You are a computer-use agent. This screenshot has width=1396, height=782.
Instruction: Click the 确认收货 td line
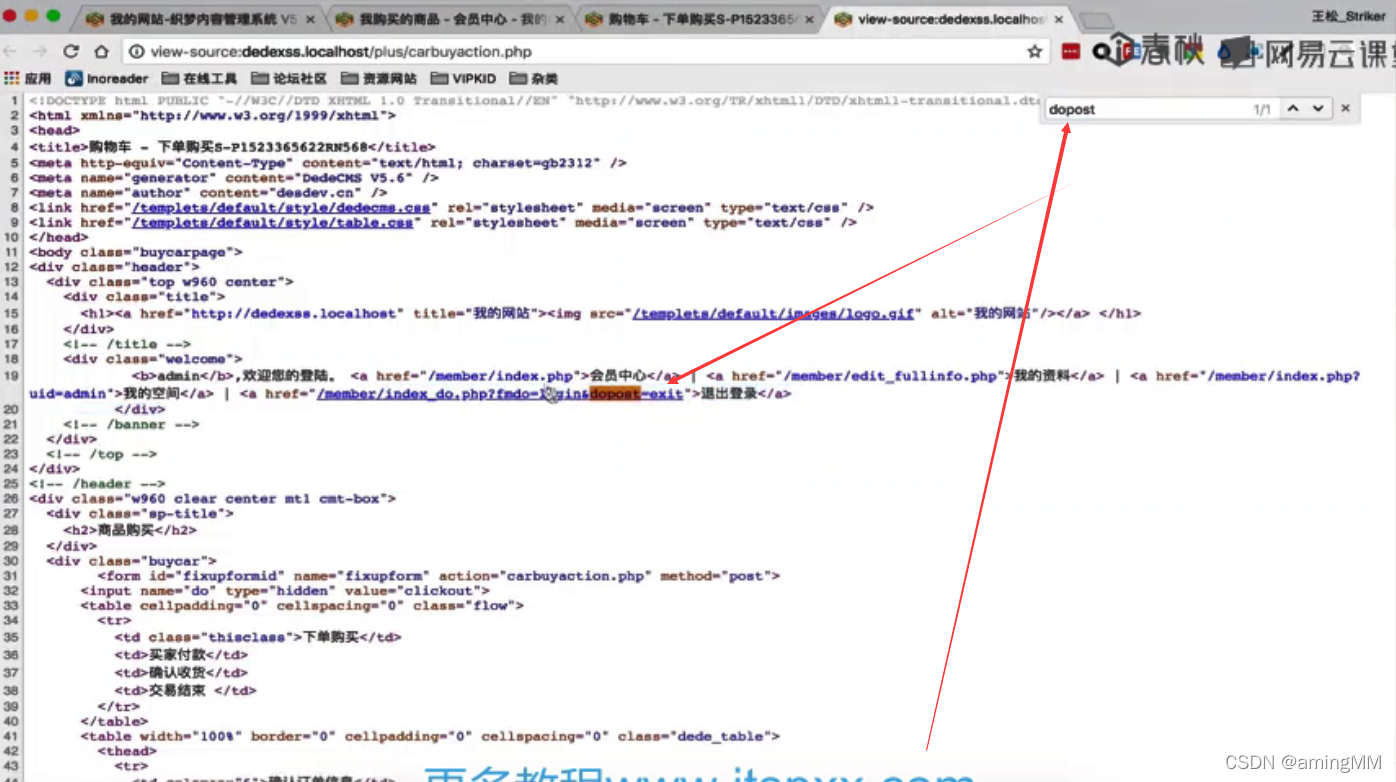[x=181, y=673]
